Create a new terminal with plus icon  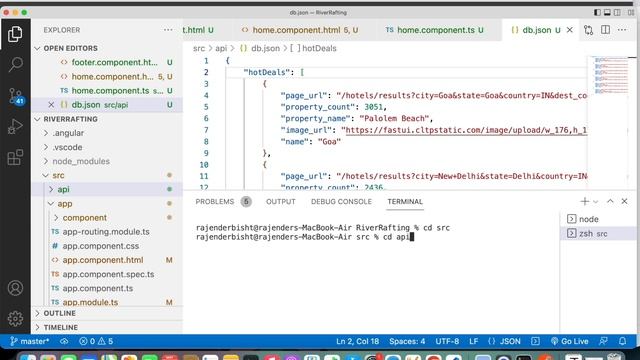click(x=584, y=201)
